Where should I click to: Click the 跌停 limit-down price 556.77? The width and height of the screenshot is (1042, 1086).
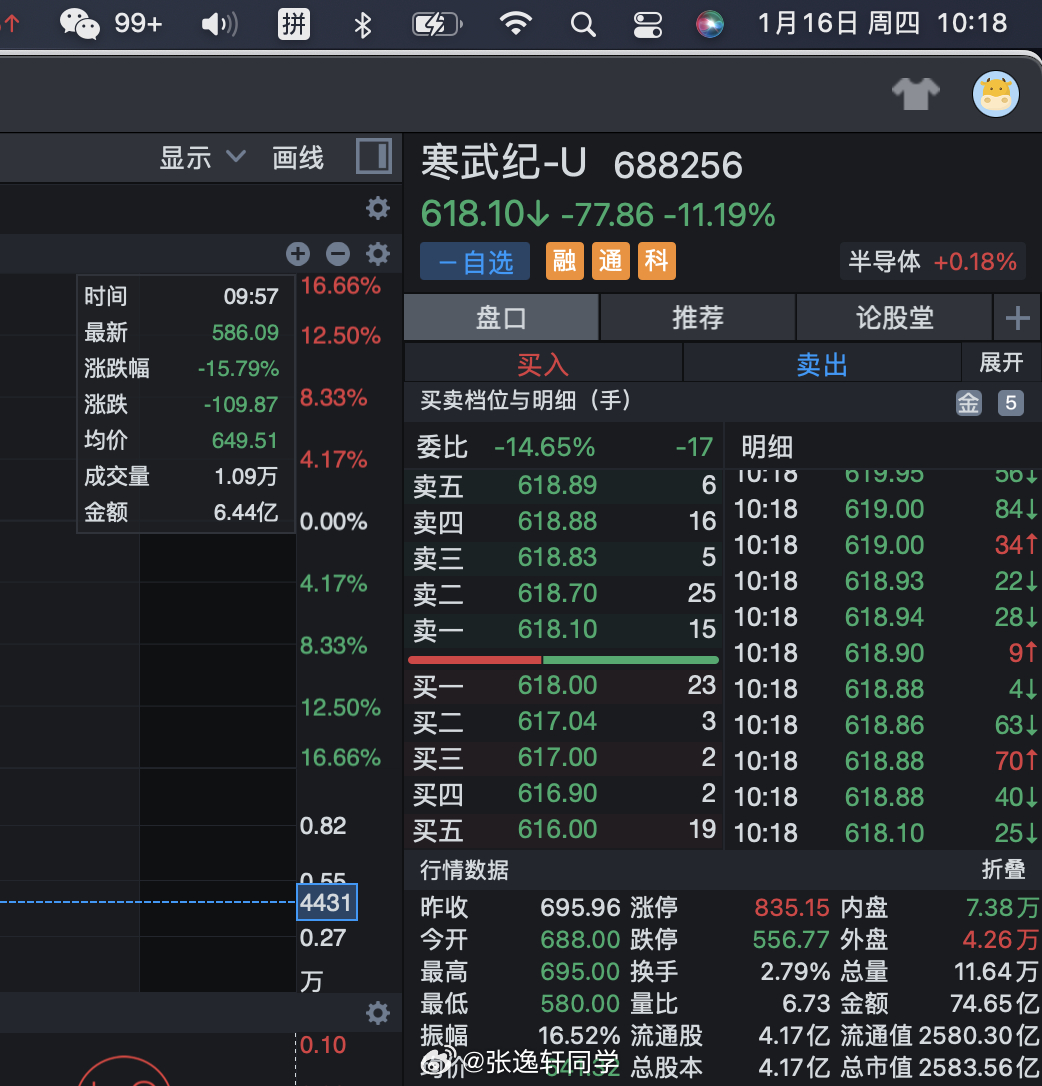(791, 939)
